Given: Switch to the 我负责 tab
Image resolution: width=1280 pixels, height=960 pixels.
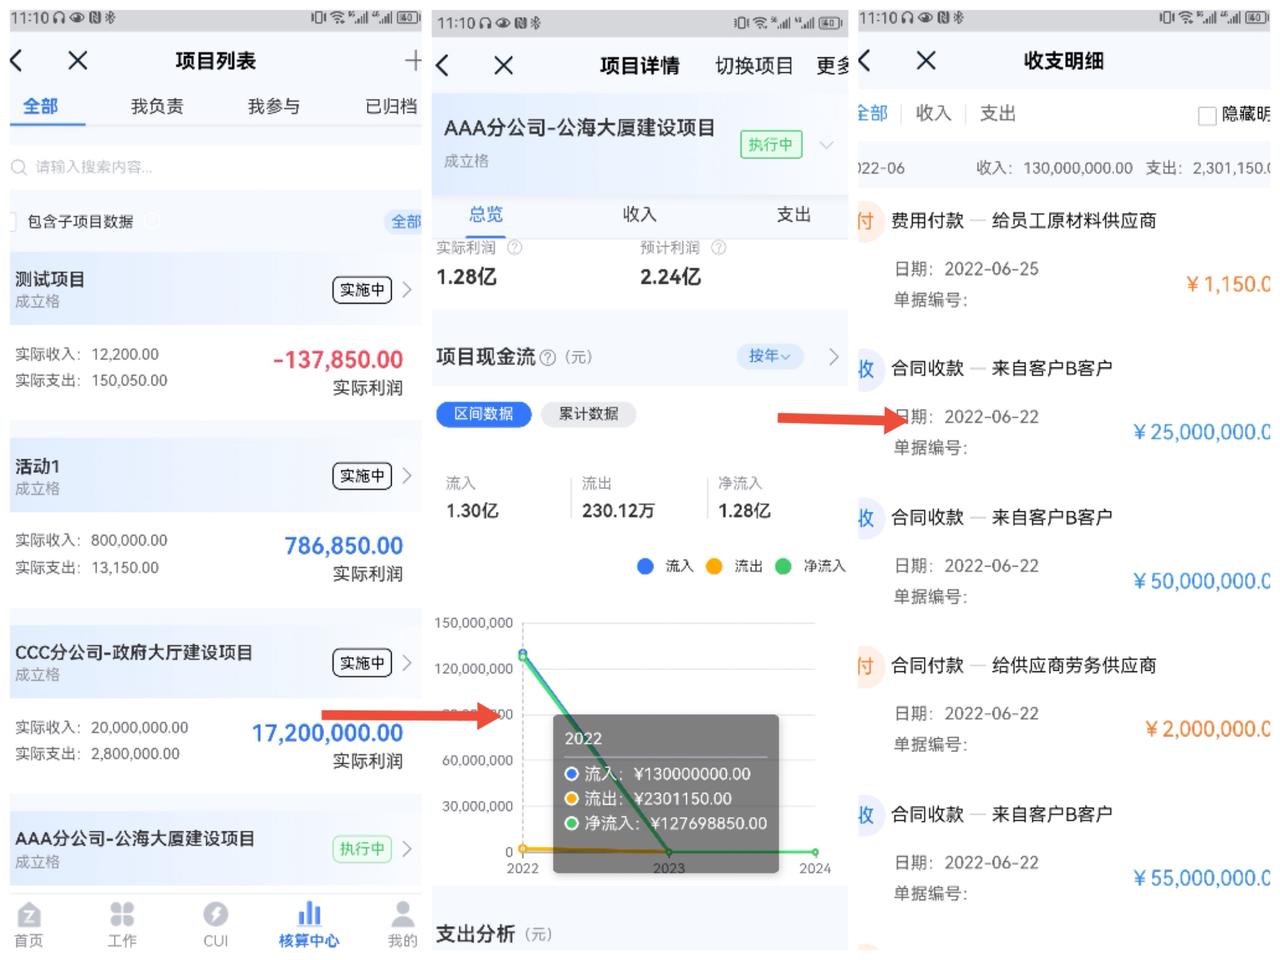Looking at the screenshot, I should 157,106.
